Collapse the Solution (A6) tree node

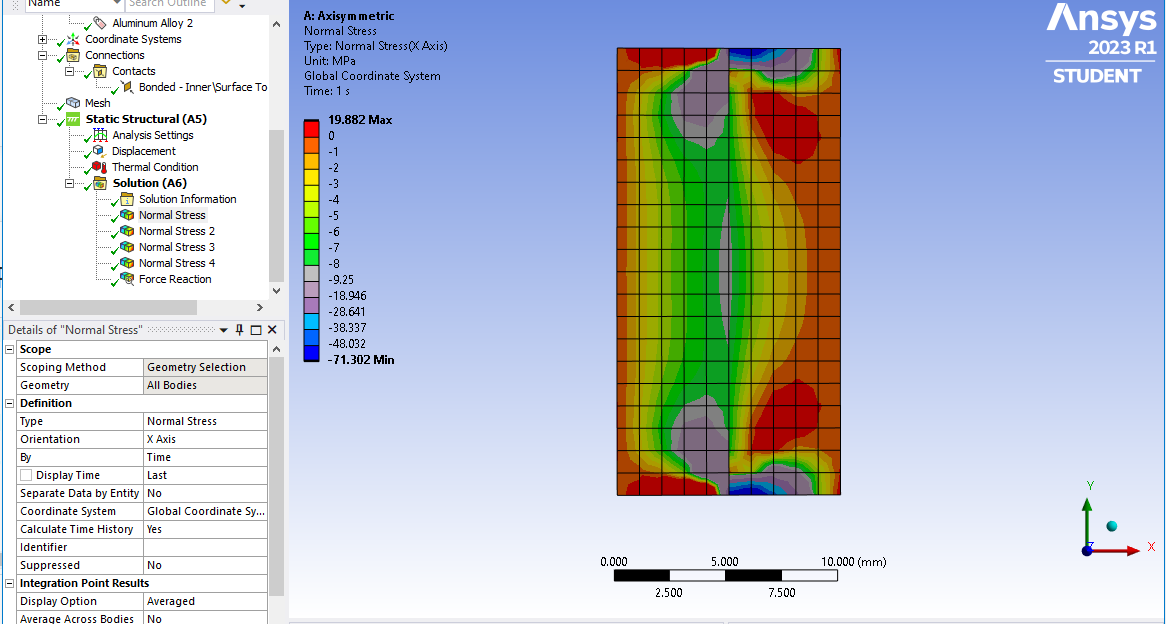pyautogui.click(x=69, y=183)
